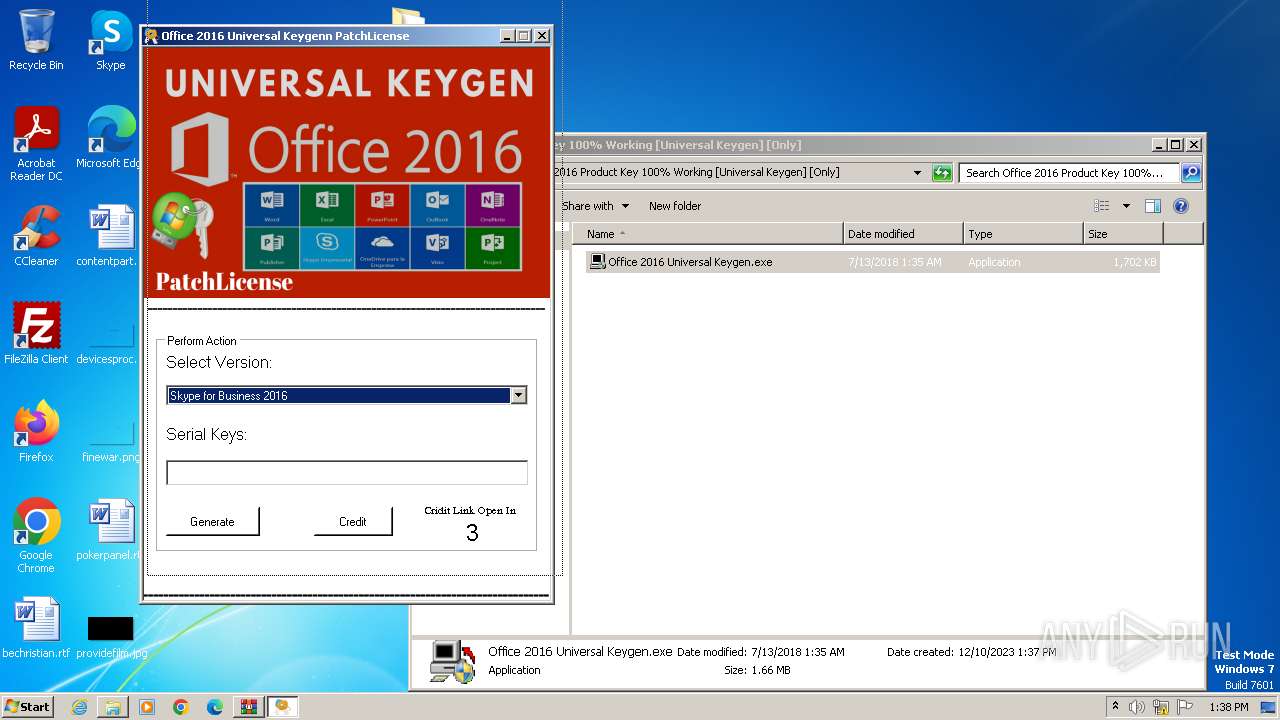
Task: Minimize the keygen window
Action: pos(507,36)
